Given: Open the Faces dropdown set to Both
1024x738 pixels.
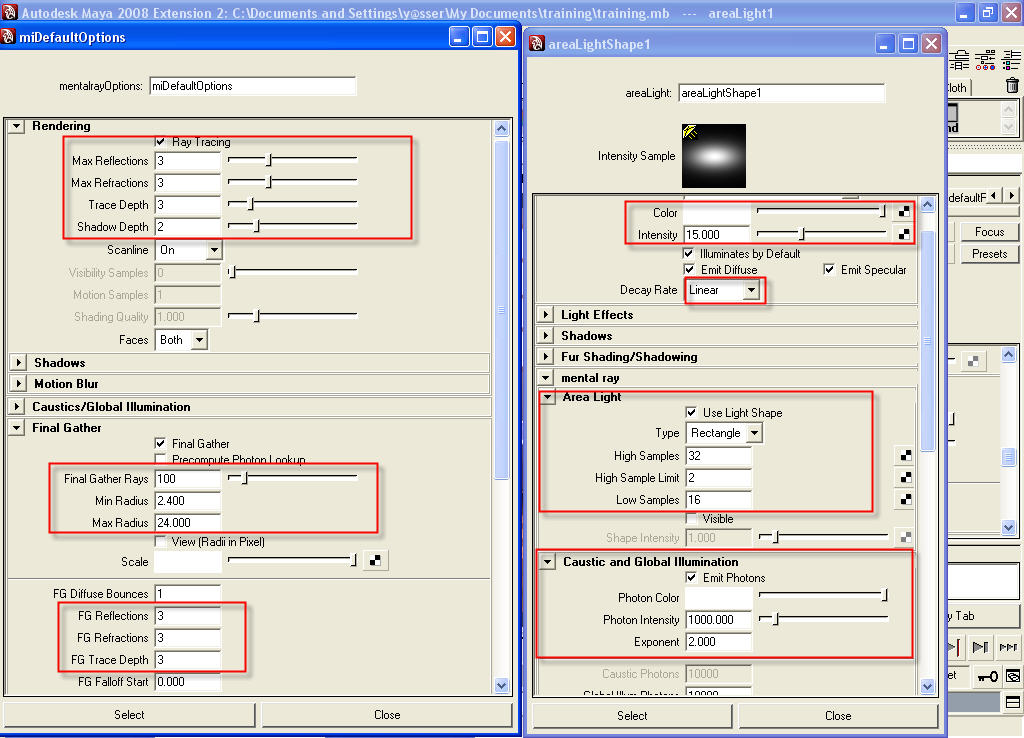Looking at the screenshot, I should pyautogui.click(x=181, y=340).
